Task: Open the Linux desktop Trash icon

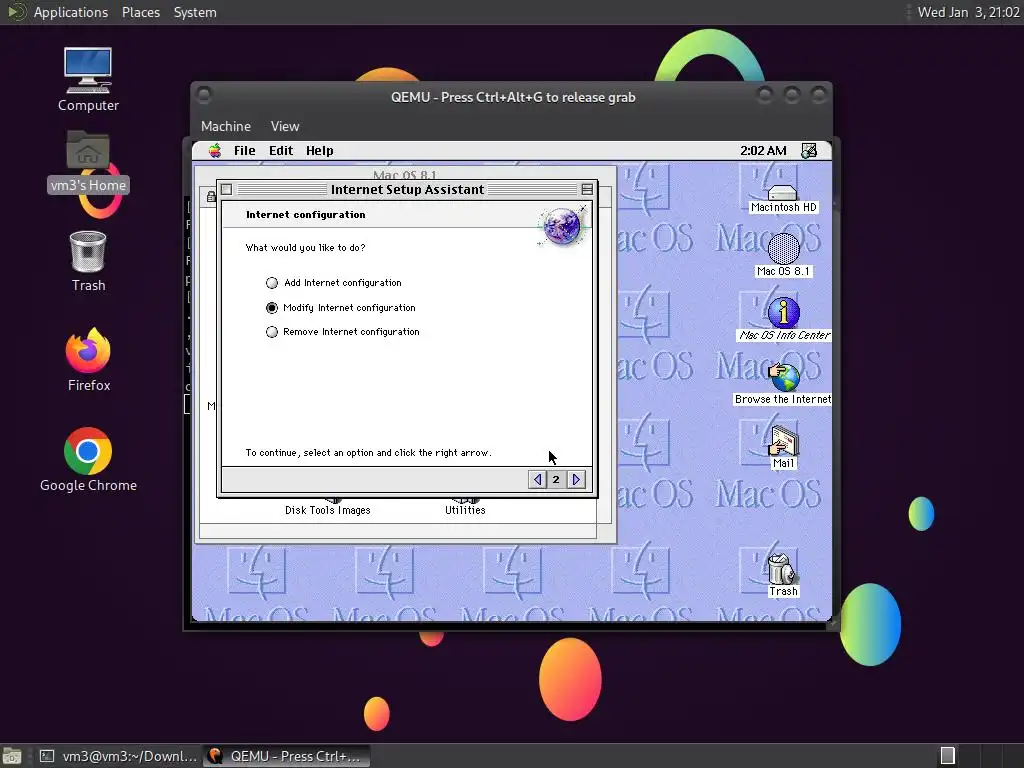Action: (88, 261)
